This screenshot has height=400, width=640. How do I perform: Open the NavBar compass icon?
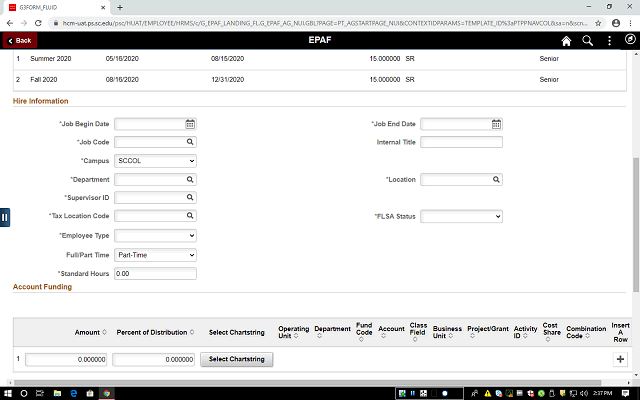tap(630, 39)
